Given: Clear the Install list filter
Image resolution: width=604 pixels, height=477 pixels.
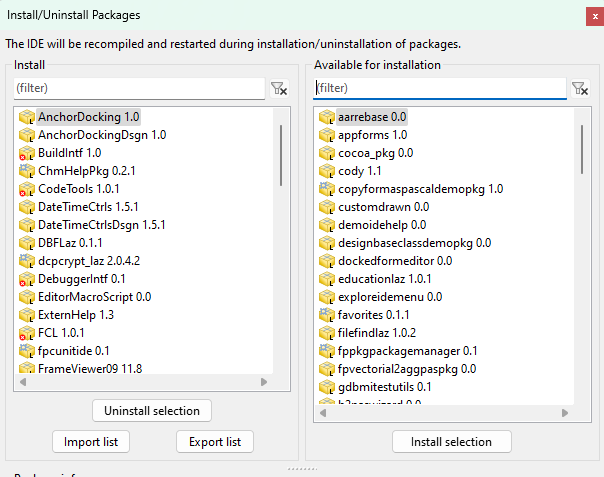Looking at the screenshot, I should click(279, 89).
